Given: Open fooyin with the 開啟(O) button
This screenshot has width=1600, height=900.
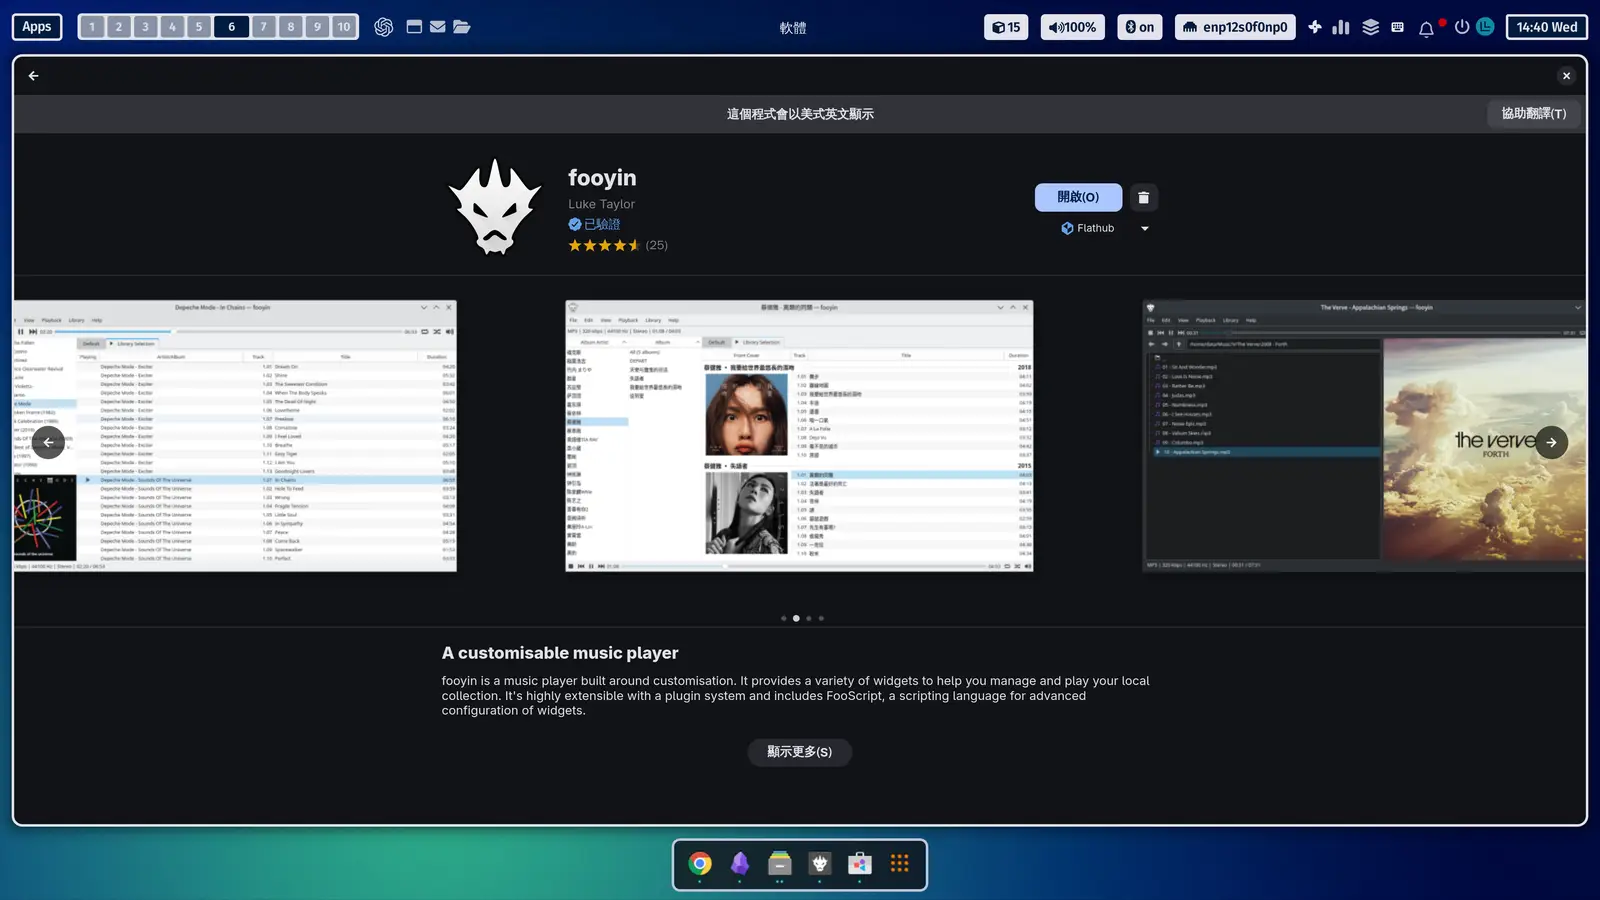Looking at the screenshot, I should (1078, 197).
